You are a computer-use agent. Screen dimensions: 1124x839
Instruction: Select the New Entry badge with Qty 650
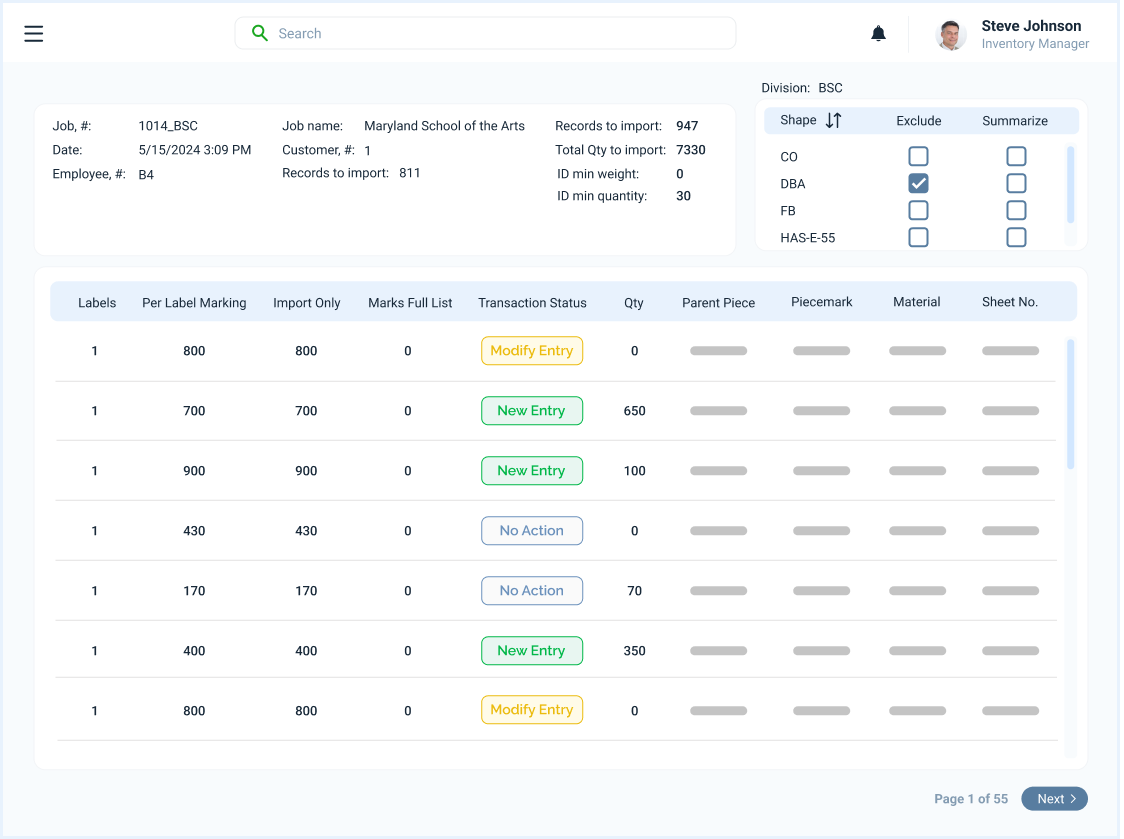pos(532,411)
